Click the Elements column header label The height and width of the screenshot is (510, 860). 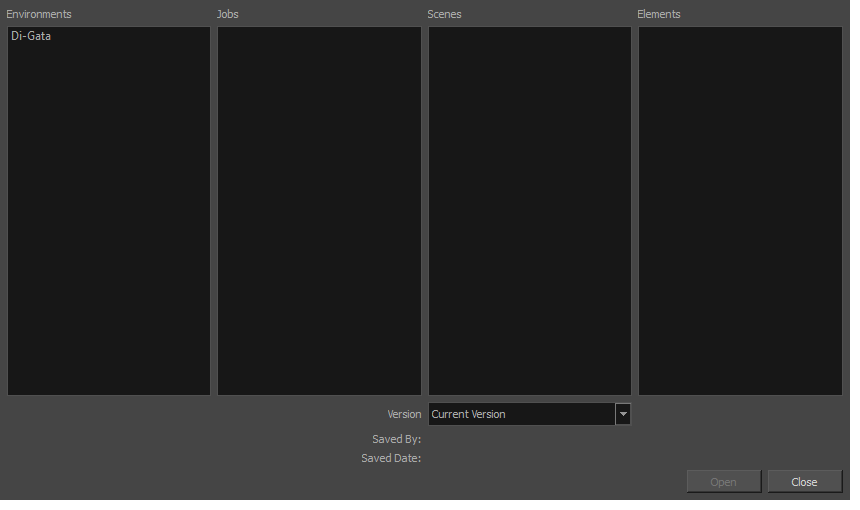click(659, 14)
